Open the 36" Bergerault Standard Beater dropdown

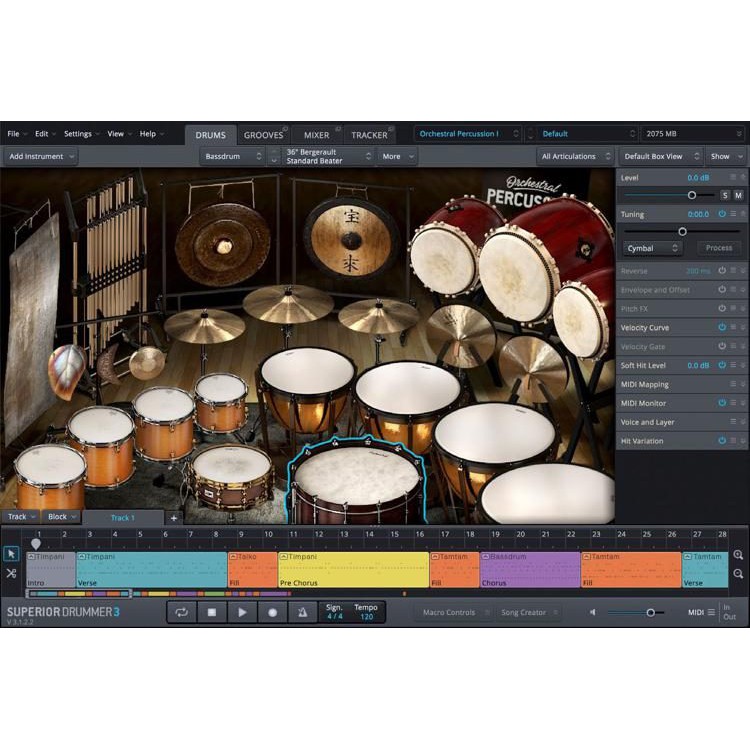[x=327, y=156]
